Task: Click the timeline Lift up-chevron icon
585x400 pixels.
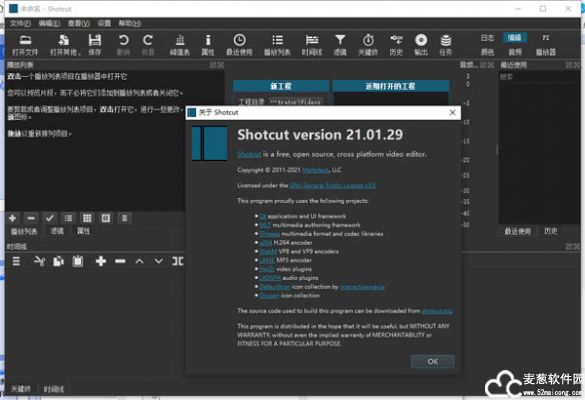Action: [139, 261]
